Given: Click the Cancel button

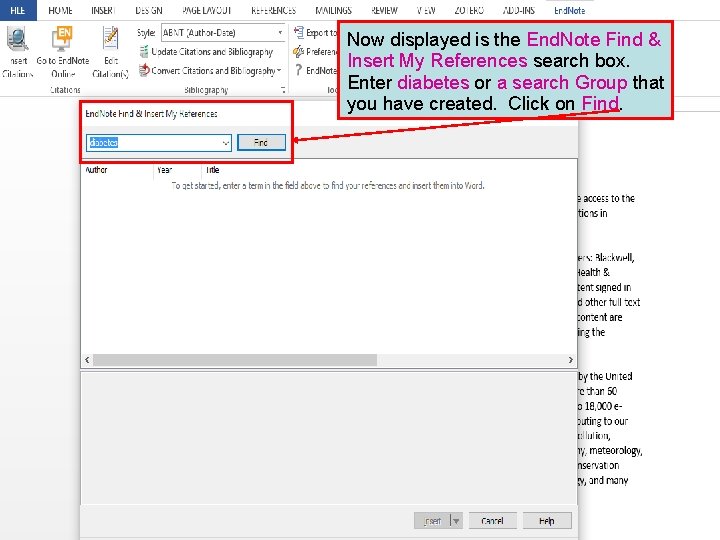Looking at the screenshot, I should coord(492,521).
